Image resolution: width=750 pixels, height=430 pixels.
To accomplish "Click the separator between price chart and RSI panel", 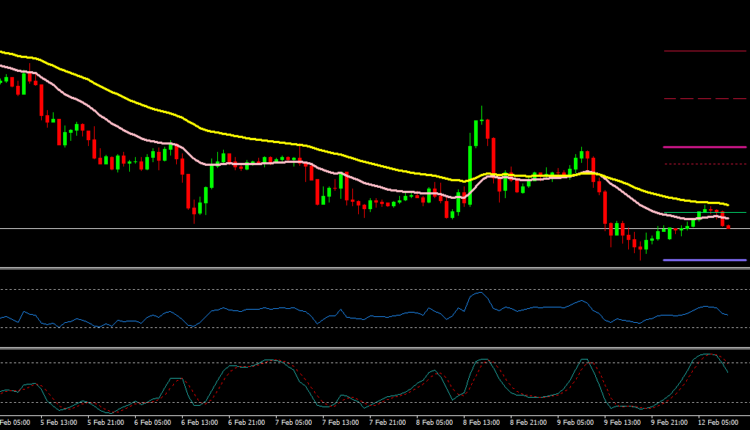I will [375, 268].
